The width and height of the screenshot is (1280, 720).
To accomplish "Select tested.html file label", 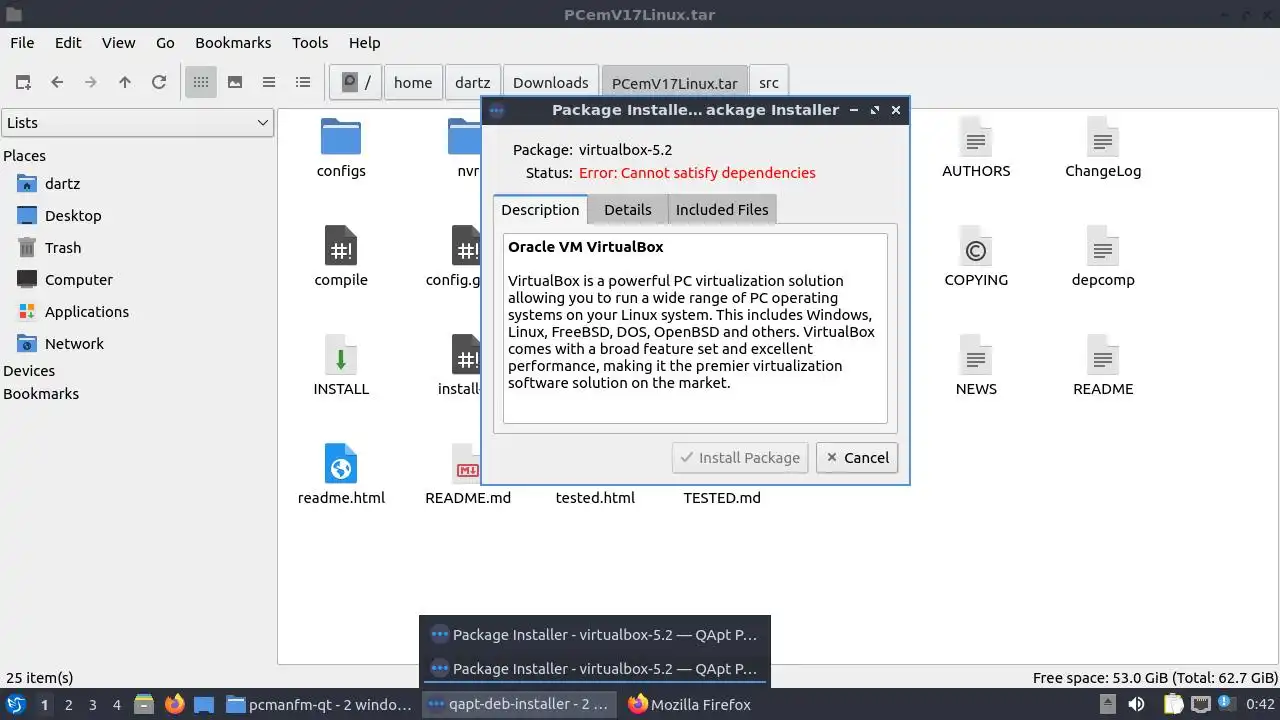I will point(595,498).
